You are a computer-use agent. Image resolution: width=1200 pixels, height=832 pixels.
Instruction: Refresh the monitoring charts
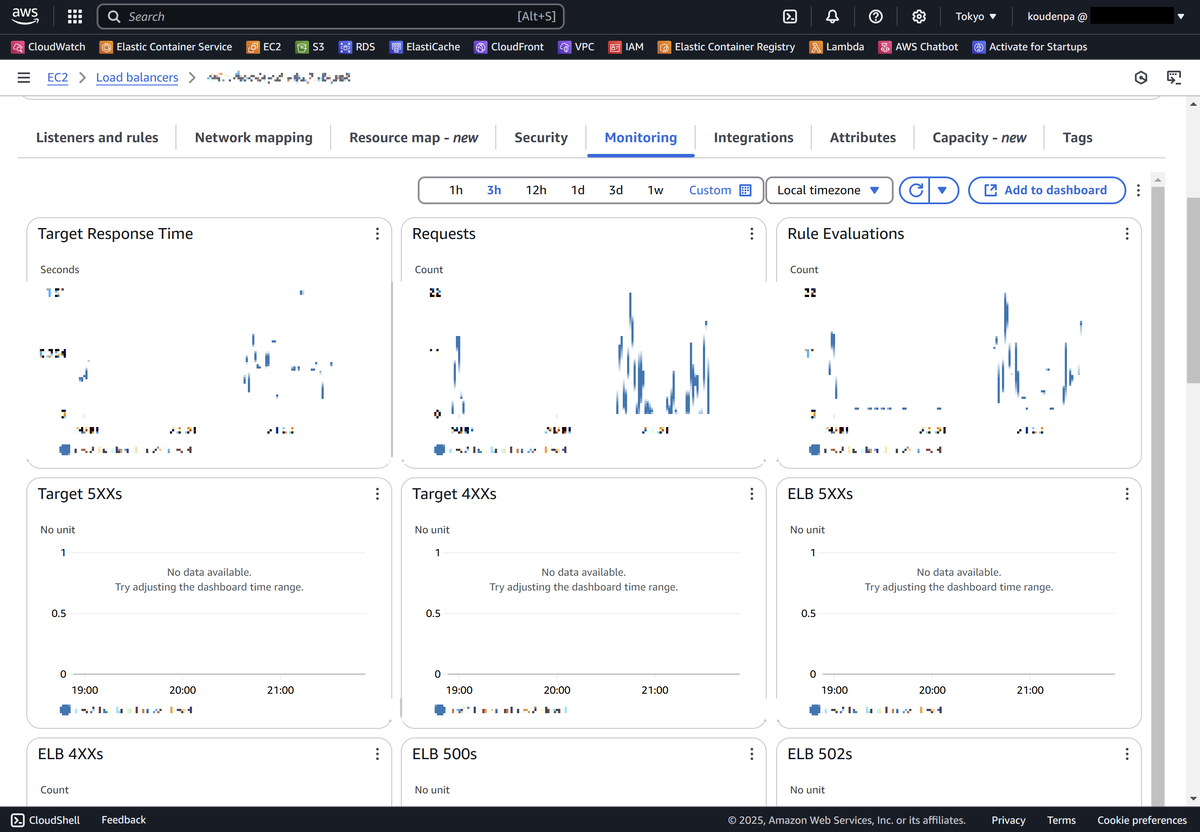point(915,189)
